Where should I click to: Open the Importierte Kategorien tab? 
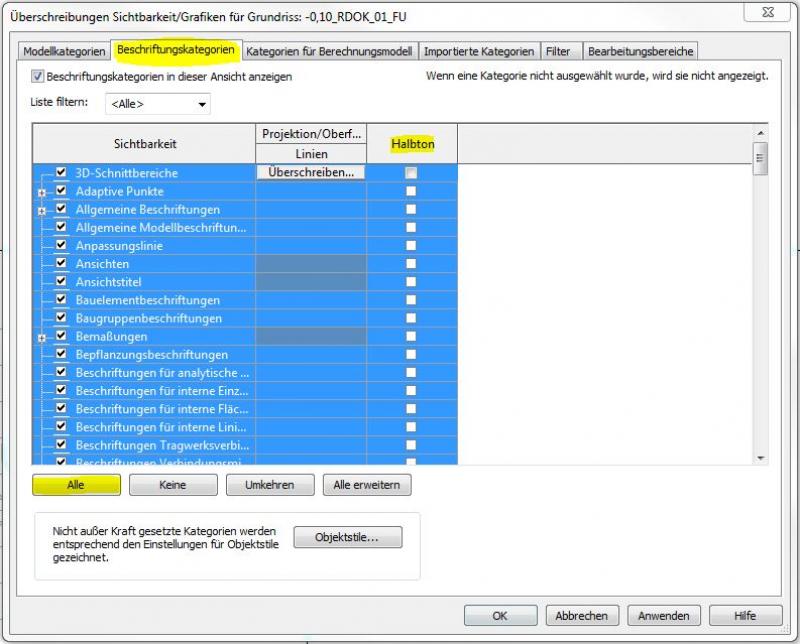coord(479,51)
